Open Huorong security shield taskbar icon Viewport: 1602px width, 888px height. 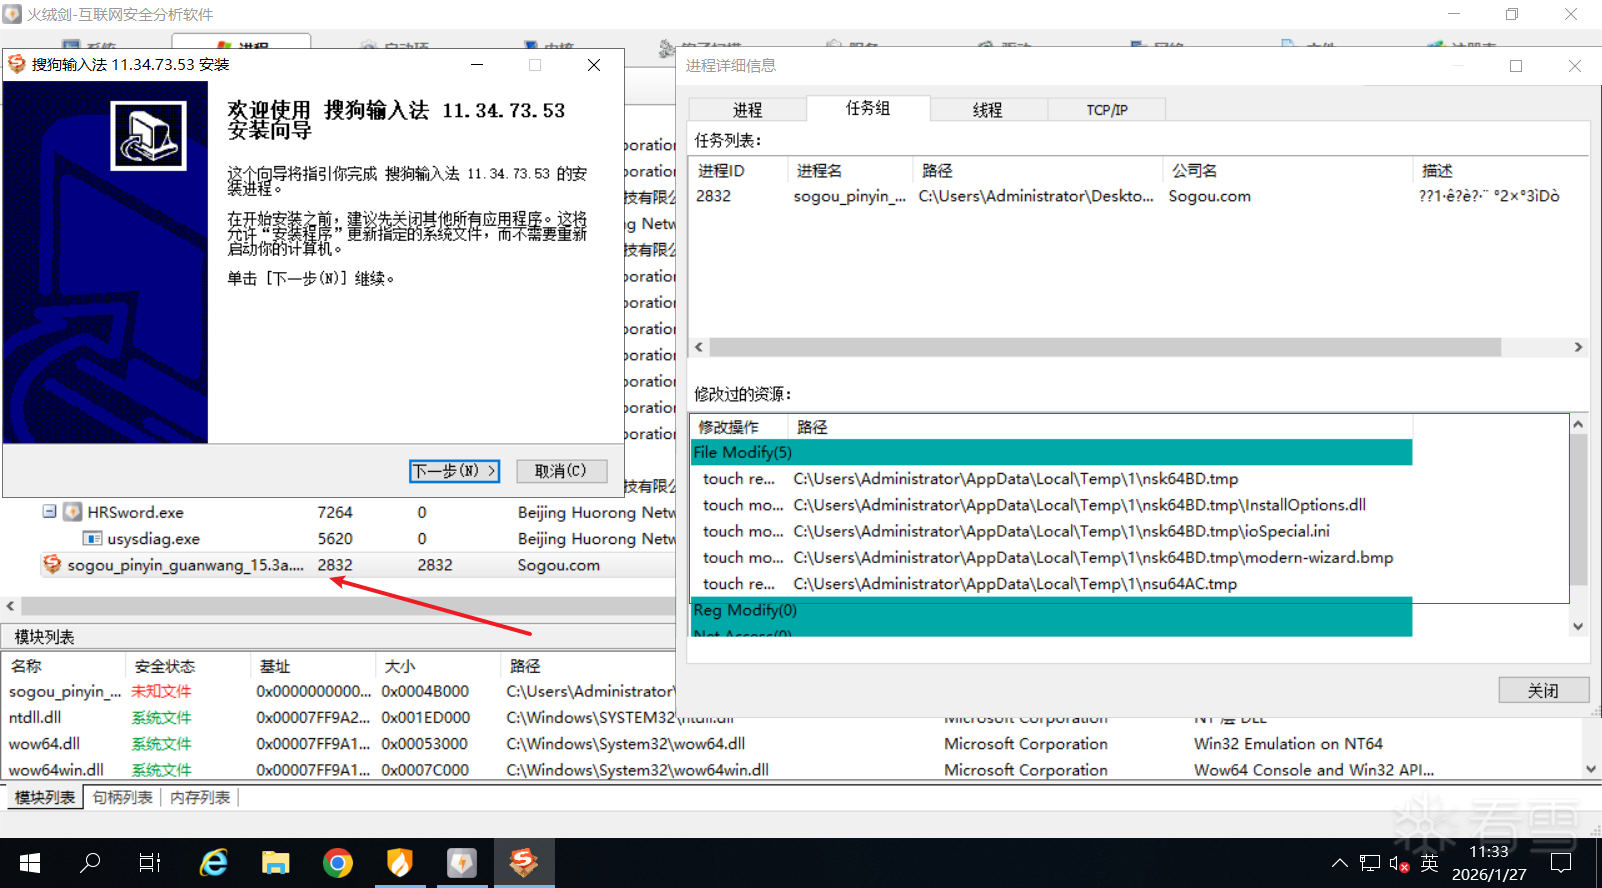pyautogui.click(x=400, y=862)
